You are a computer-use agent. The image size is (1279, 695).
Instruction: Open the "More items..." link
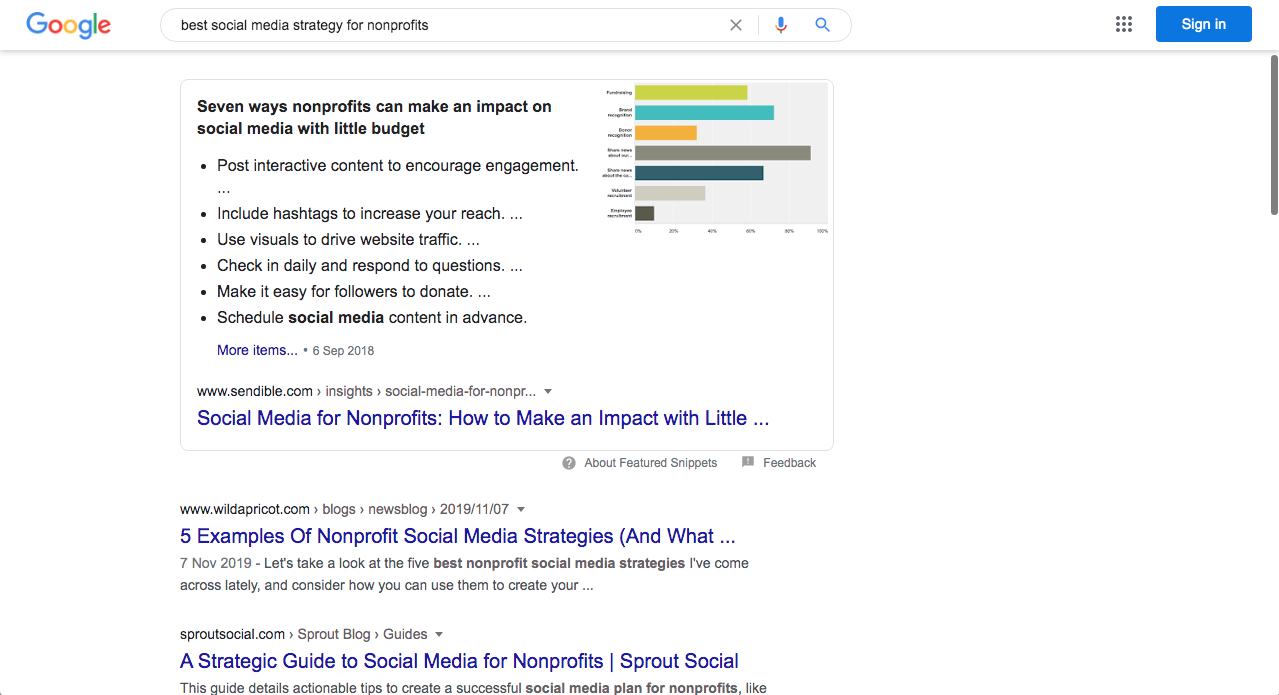[x=257, y=350]
